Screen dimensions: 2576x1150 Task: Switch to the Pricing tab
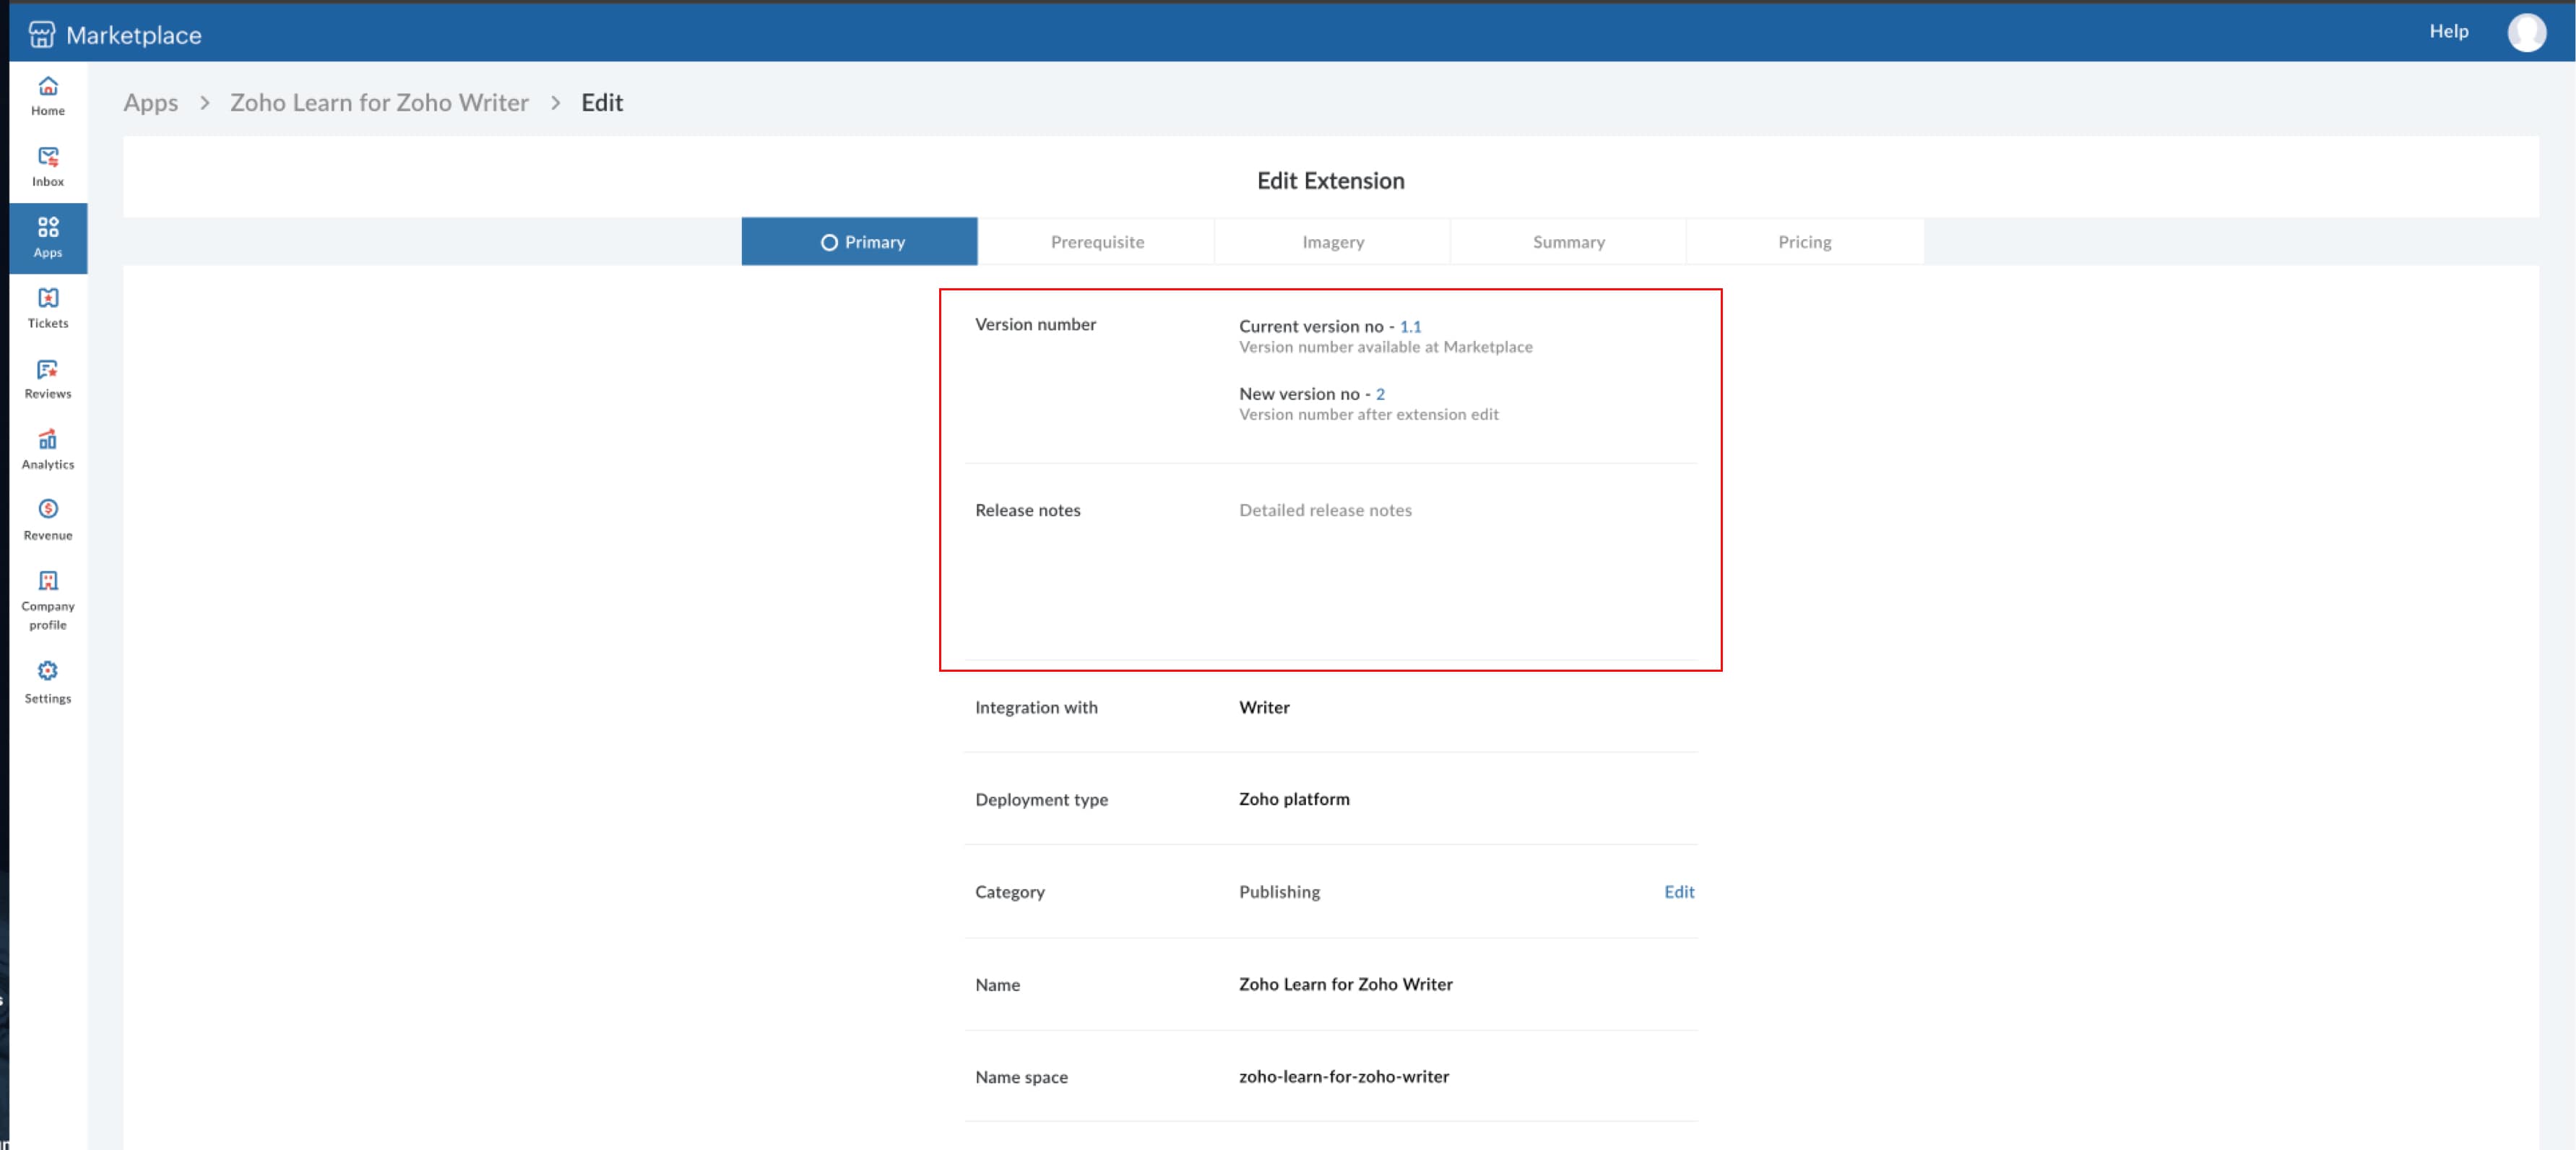(1804, 242)
